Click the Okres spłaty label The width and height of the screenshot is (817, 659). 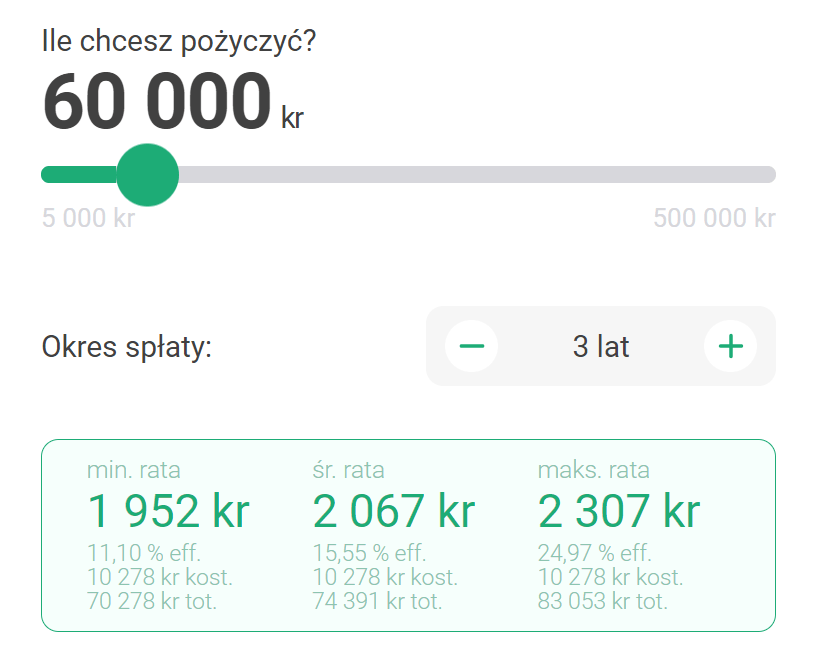127,347
